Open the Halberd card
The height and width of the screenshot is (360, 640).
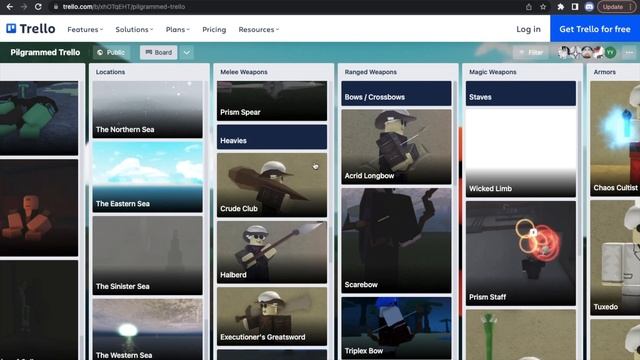tap(272, 252)
